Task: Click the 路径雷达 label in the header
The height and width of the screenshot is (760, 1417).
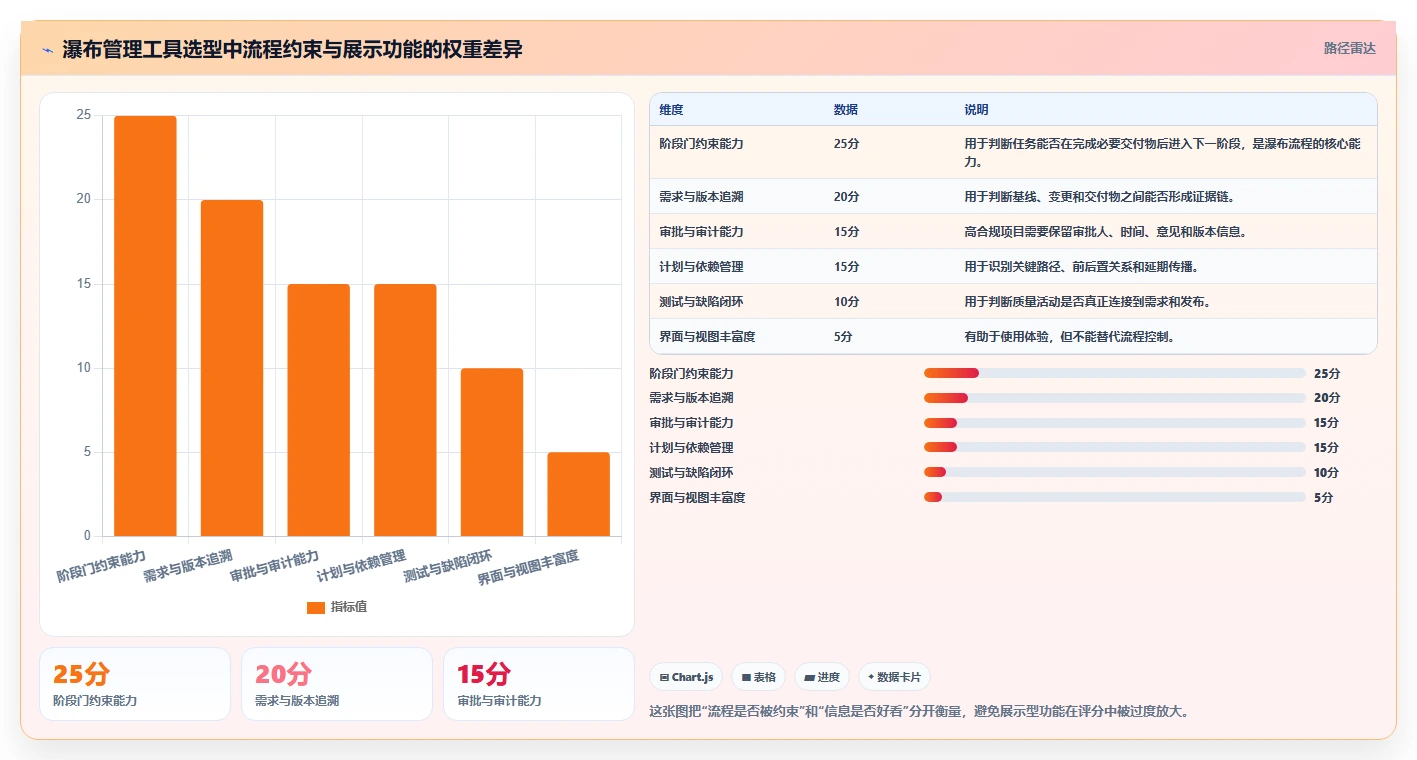Action: 1349,48
